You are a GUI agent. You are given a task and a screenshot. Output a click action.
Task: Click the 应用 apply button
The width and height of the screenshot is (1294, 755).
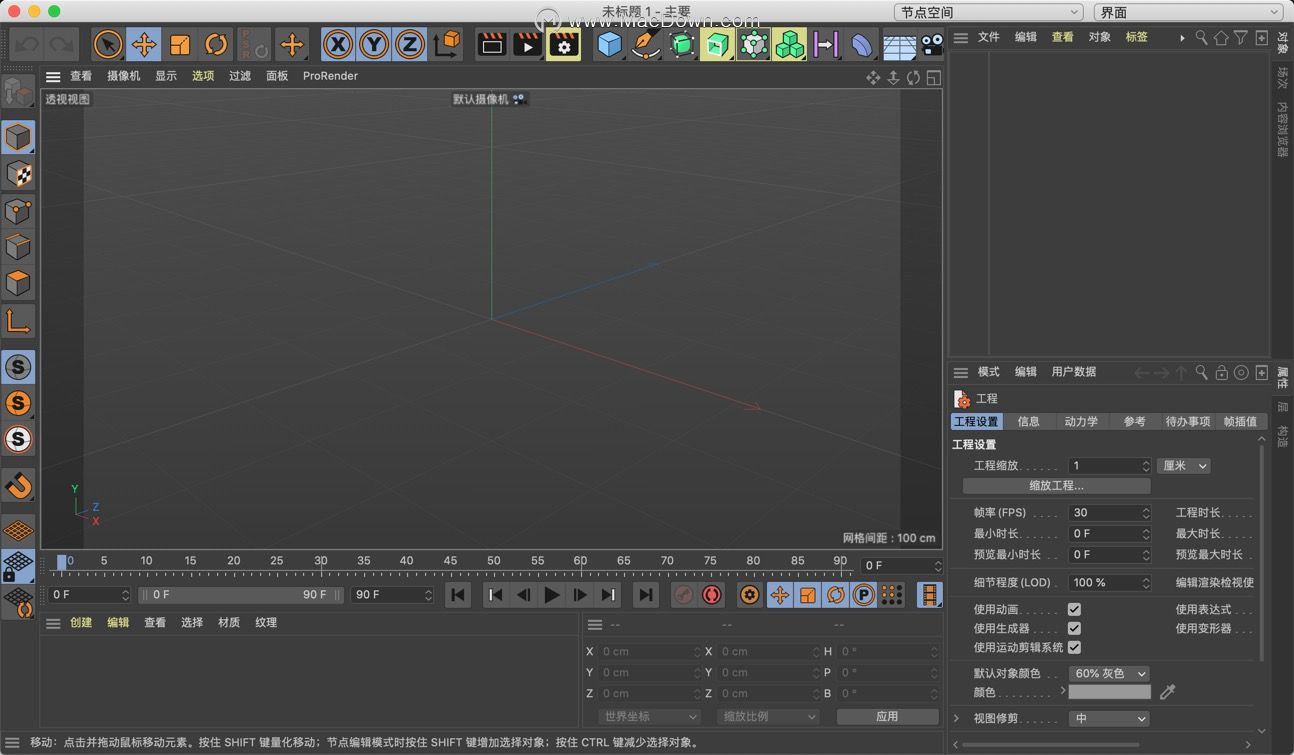point(887,716)
